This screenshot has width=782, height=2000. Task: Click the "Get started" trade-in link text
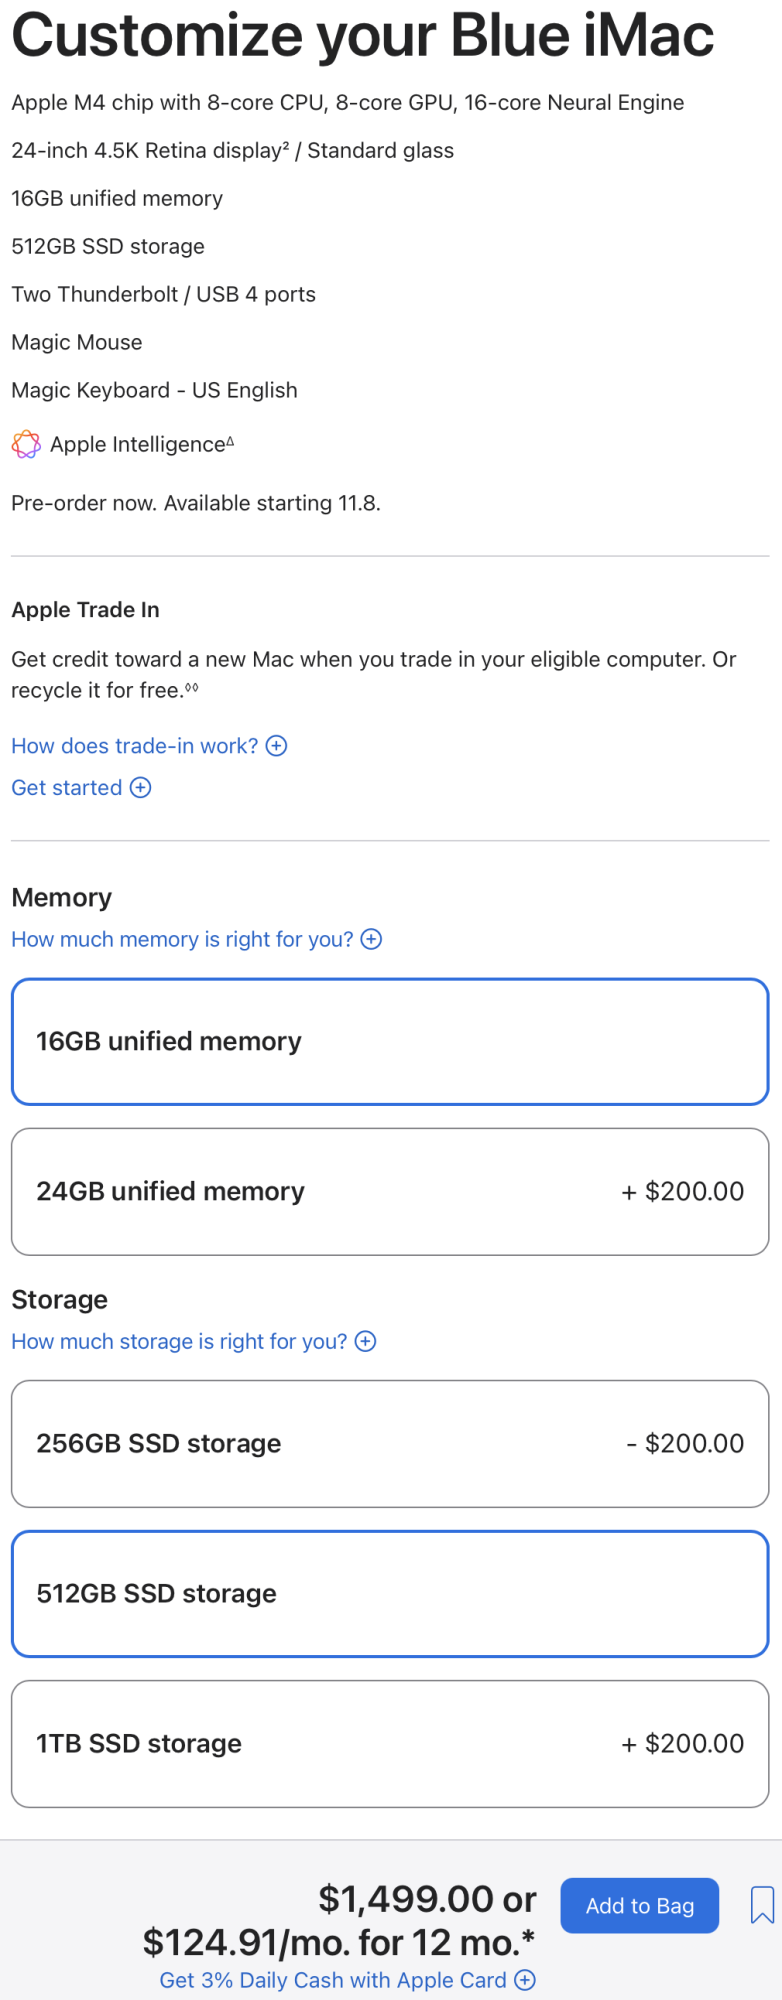click(x=67, y=788)
